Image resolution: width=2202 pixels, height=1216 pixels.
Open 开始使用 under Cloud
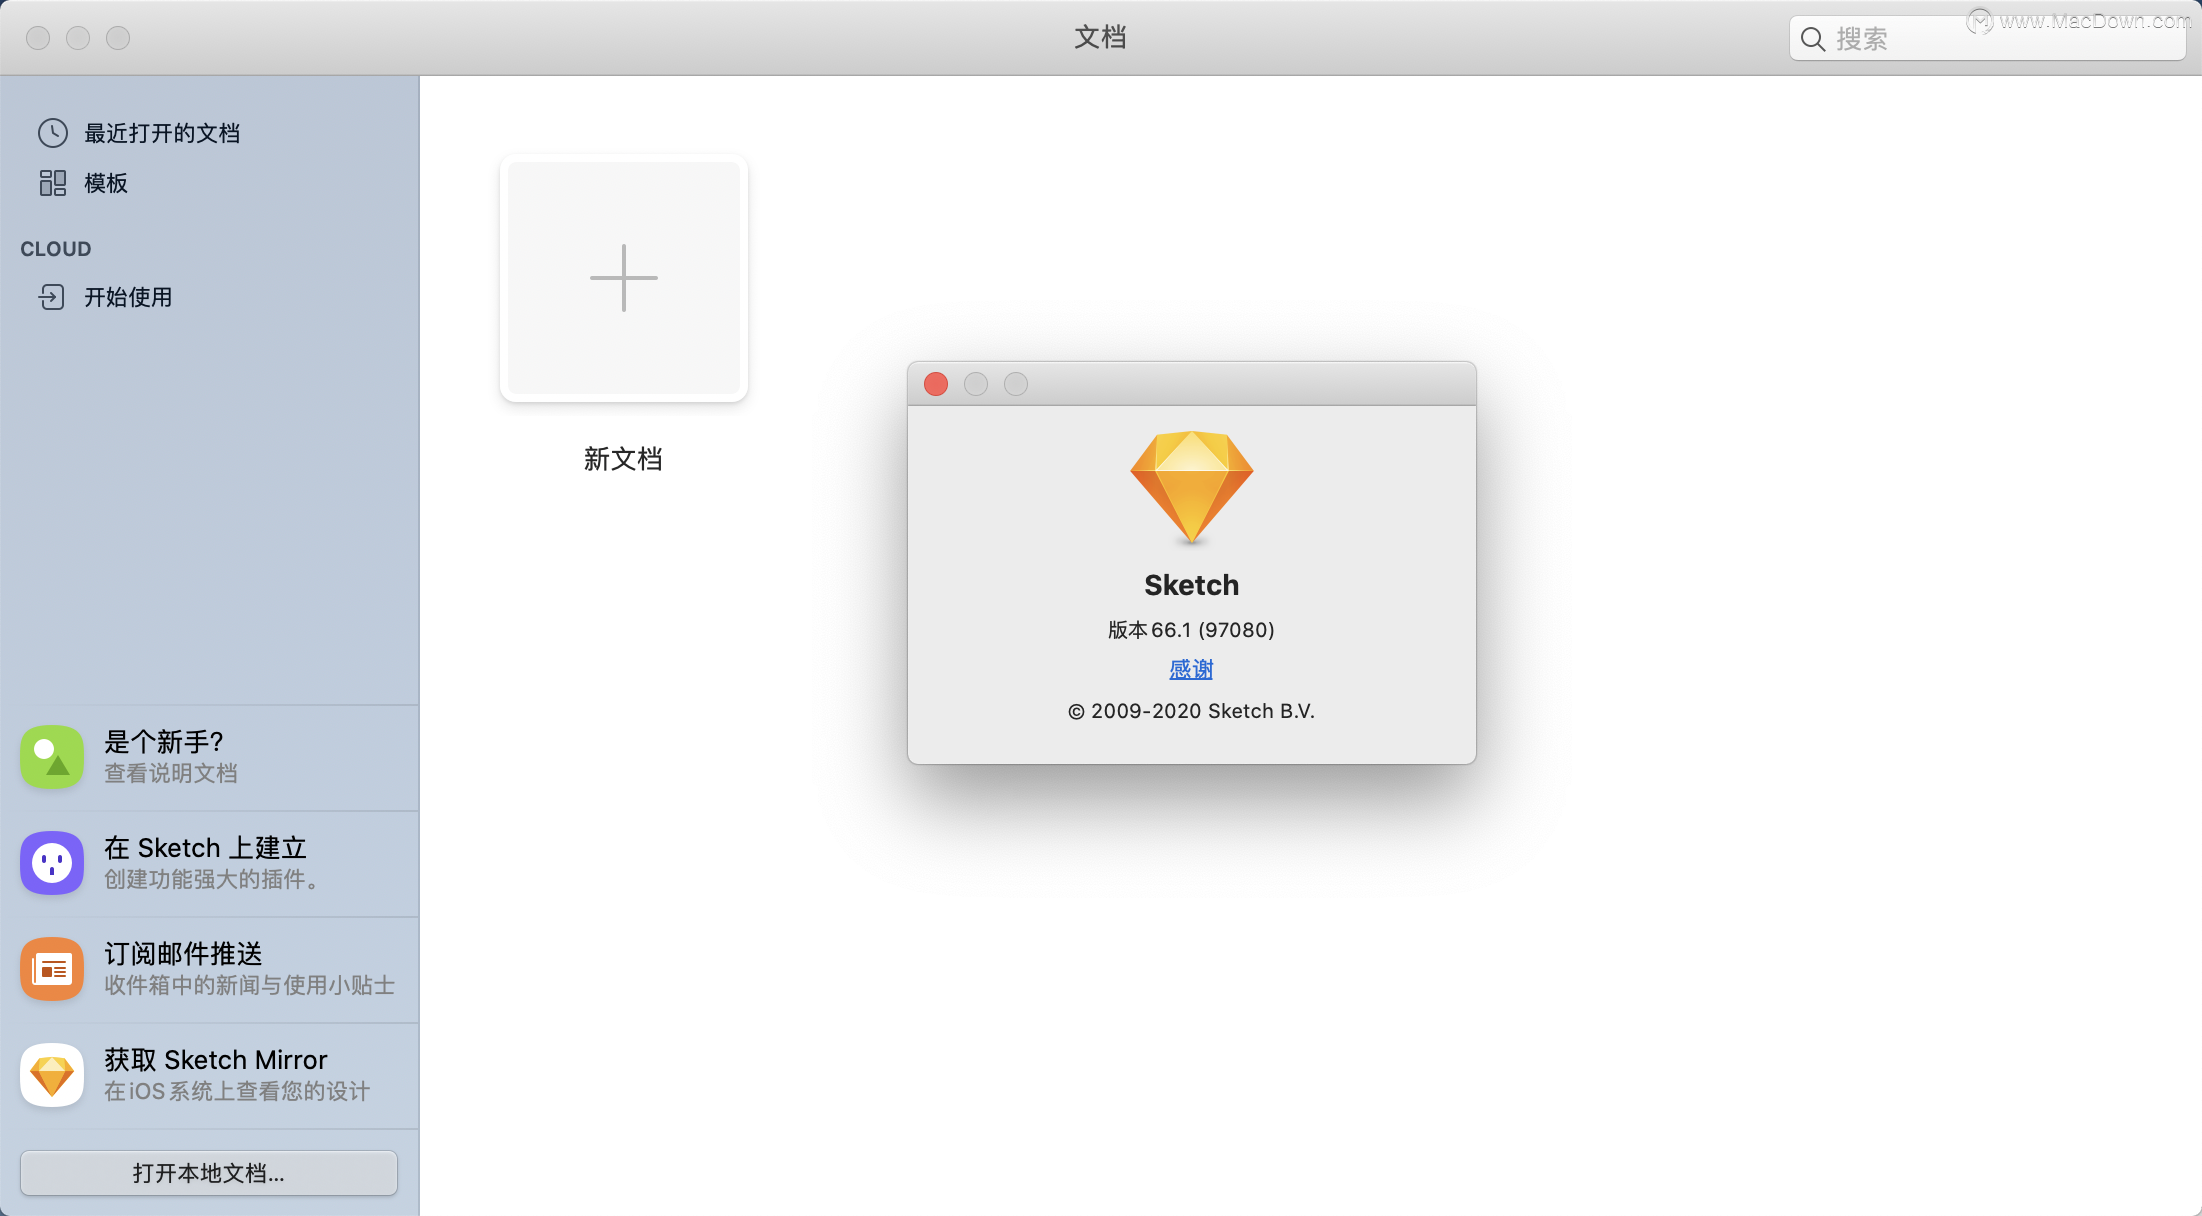128,297
